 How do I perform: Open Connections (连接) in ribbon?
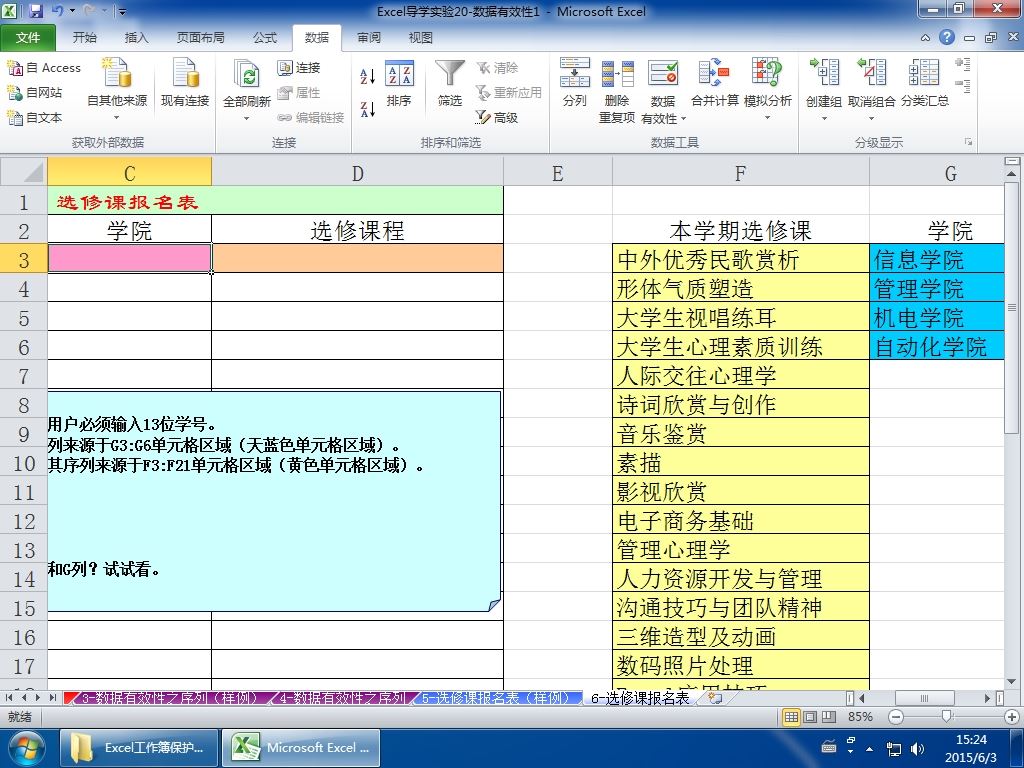(x=299, y=67)
